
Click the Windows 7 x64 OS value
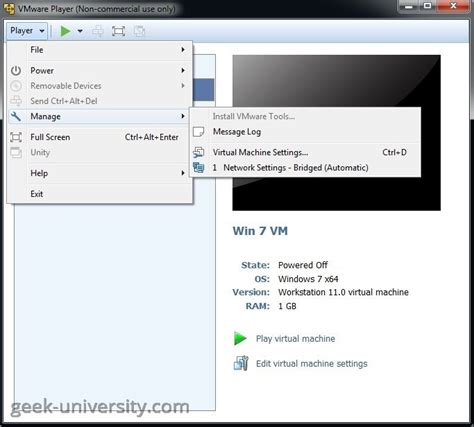pos(308,279)
